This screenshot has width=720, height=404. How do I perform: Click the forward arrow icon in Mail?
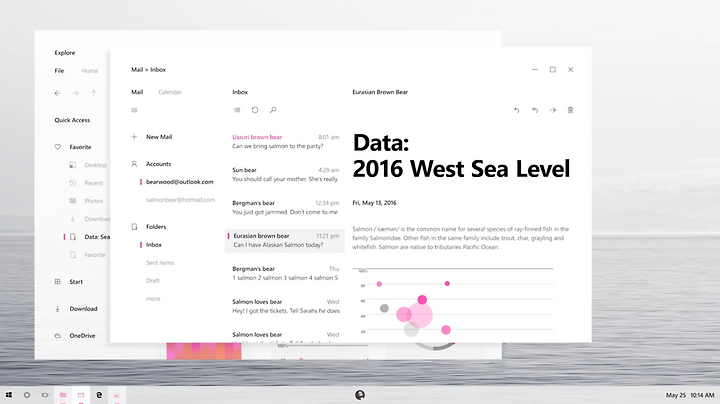point(552,110)
